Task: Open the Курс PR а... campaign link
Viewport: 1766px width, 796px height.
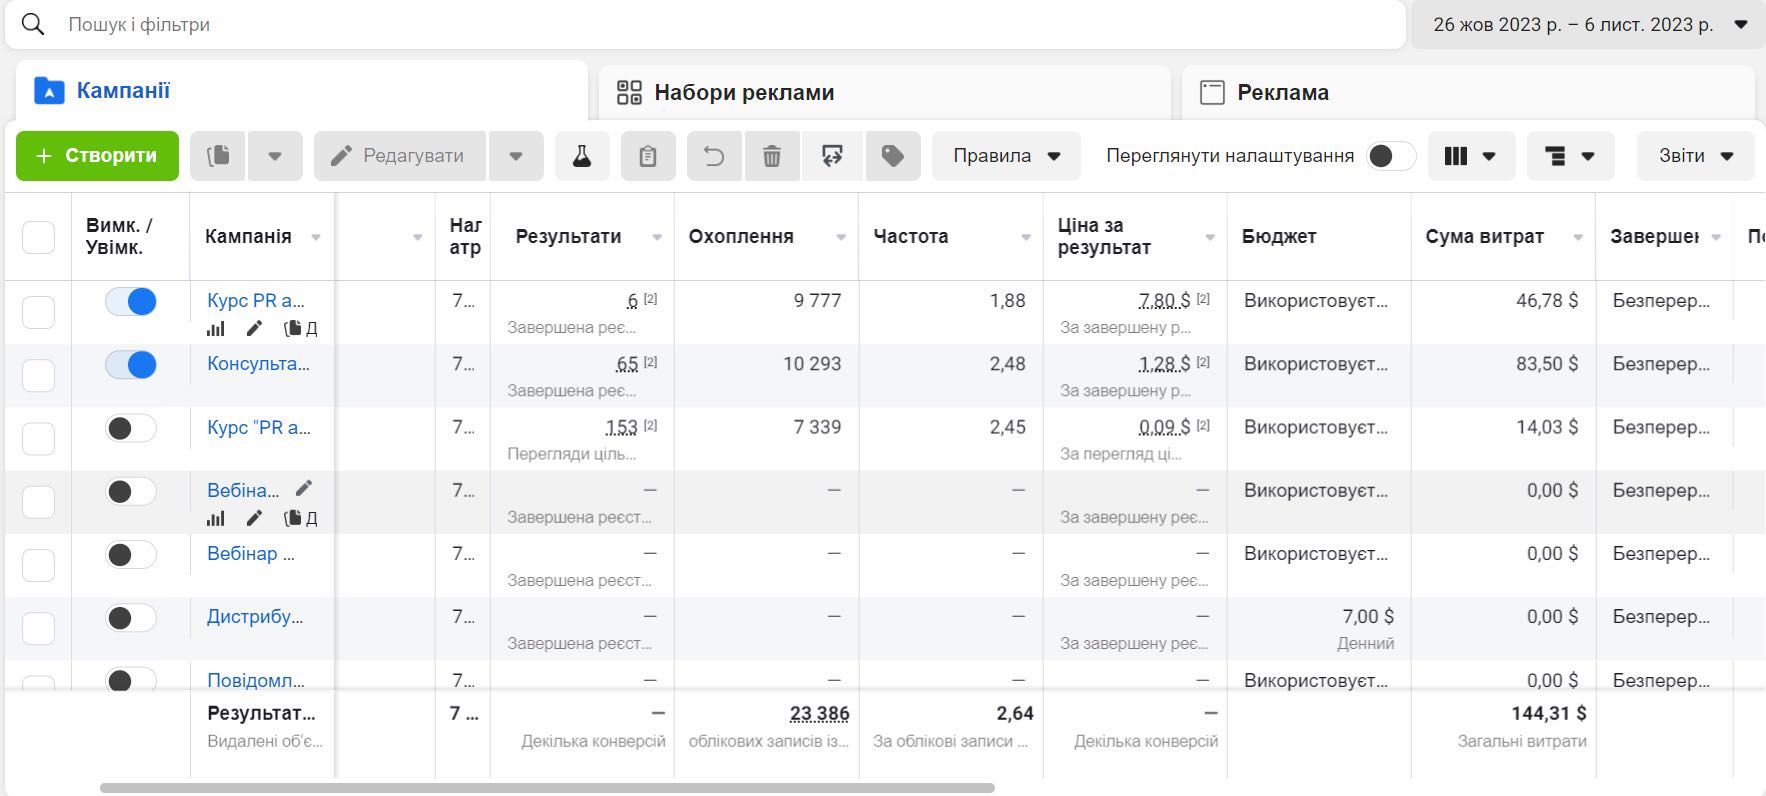Action: (x=256, y=300)
